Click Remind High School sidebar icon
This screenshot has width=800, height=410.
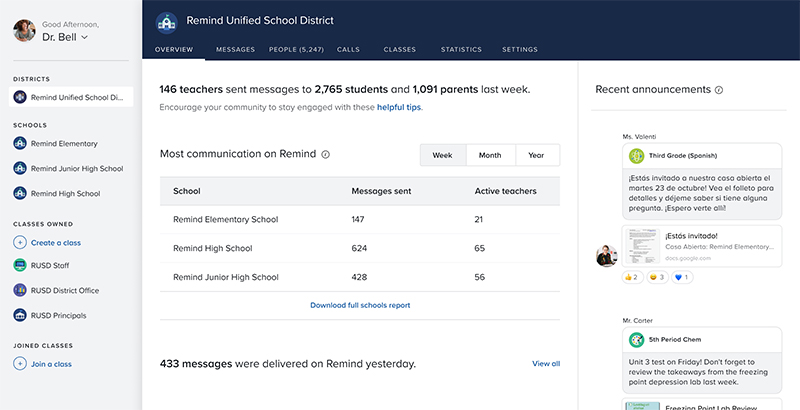click(x=20, y=193)
